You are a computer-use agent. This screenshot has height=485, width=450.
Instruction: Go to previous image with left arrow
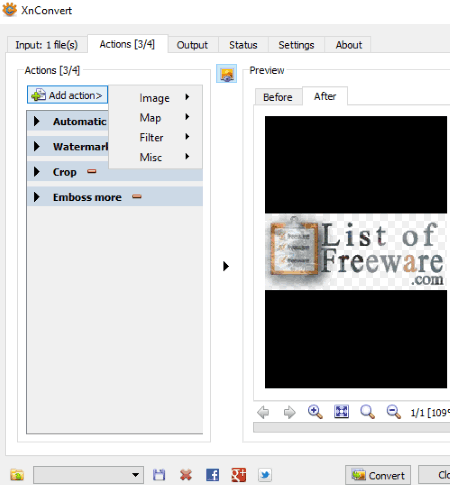coord(263,412)
